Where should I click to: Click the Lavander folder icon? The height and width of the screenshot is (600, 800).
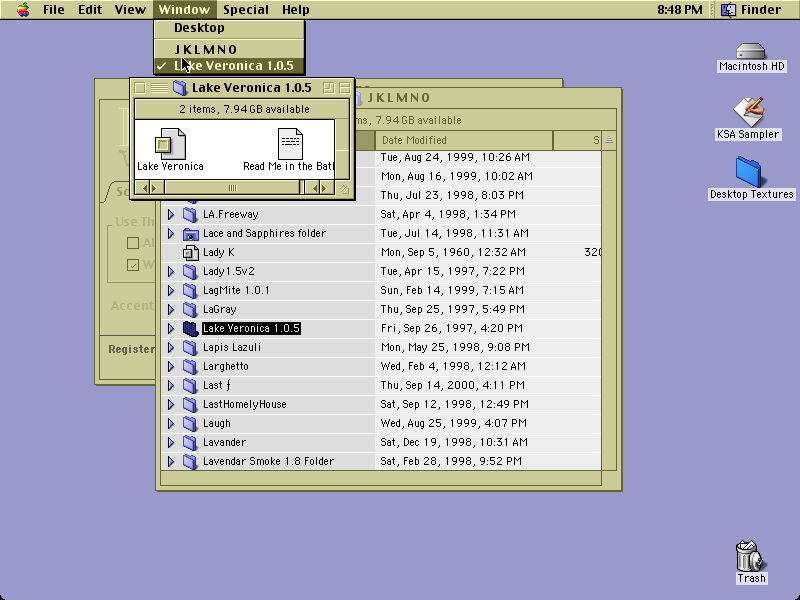pos(190,442)
